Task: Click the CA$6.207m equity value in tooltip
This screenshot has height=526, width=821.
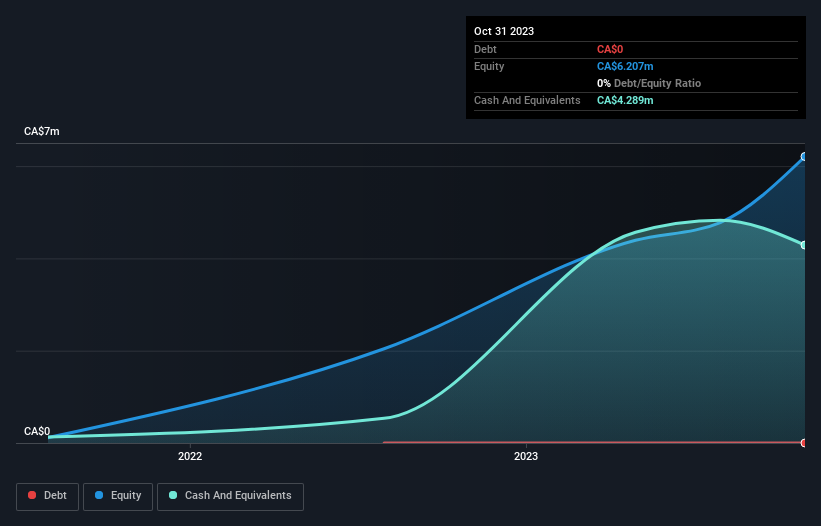Action: (x=625, y=66)
